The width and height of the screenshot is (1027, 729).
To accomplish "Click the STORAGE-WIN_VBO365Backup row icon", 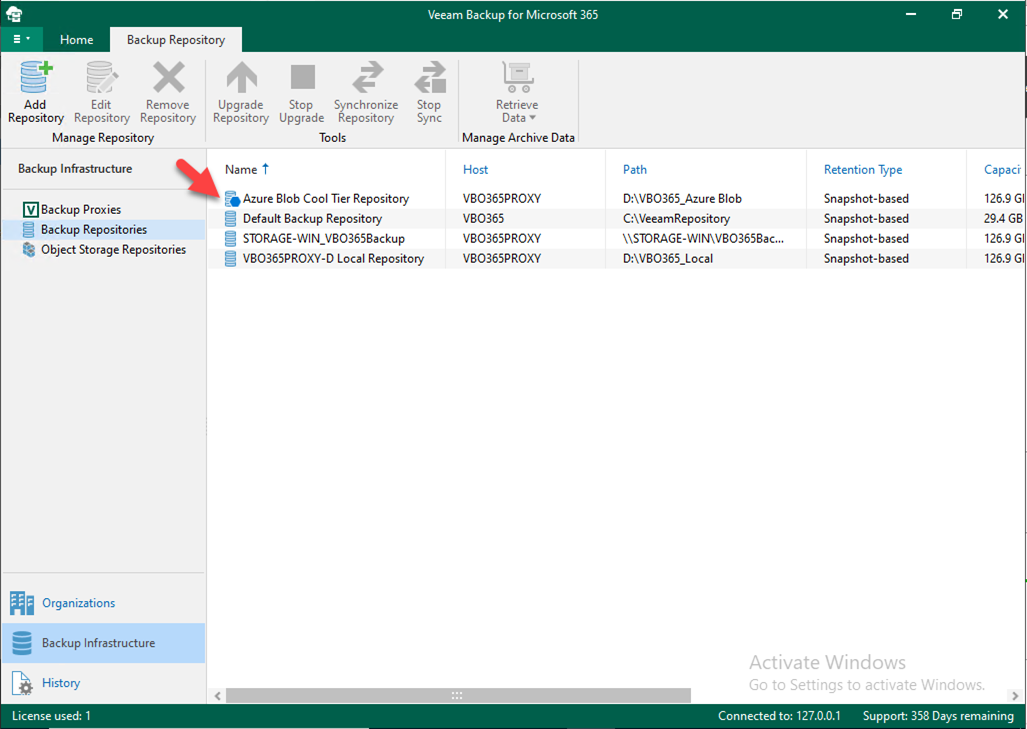I will click(231, 238).
